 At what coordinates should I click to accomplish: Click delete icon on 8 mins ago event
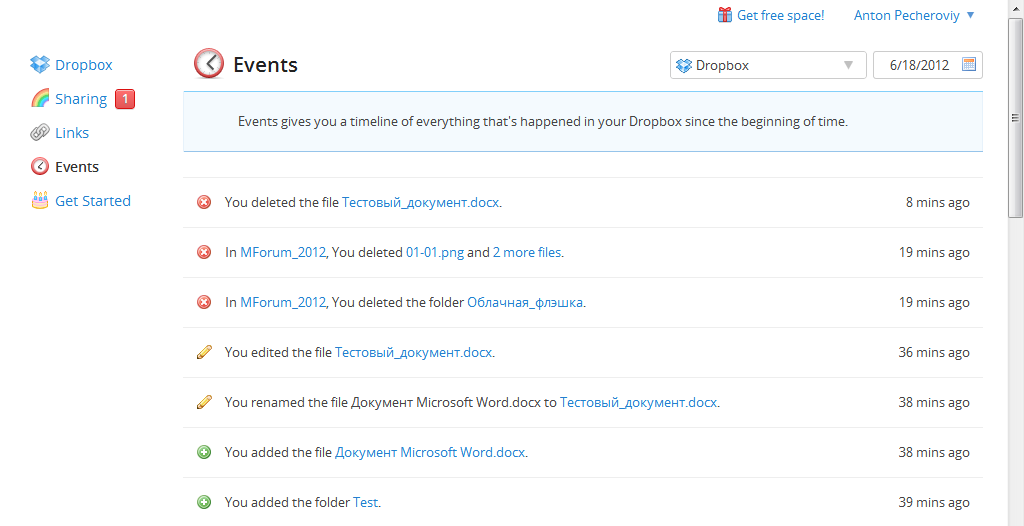coord(204,203)
